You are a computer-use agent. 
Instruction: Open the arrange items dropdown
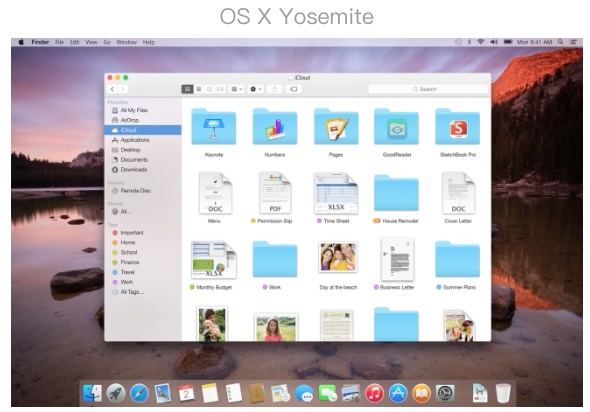coord(237,89)
